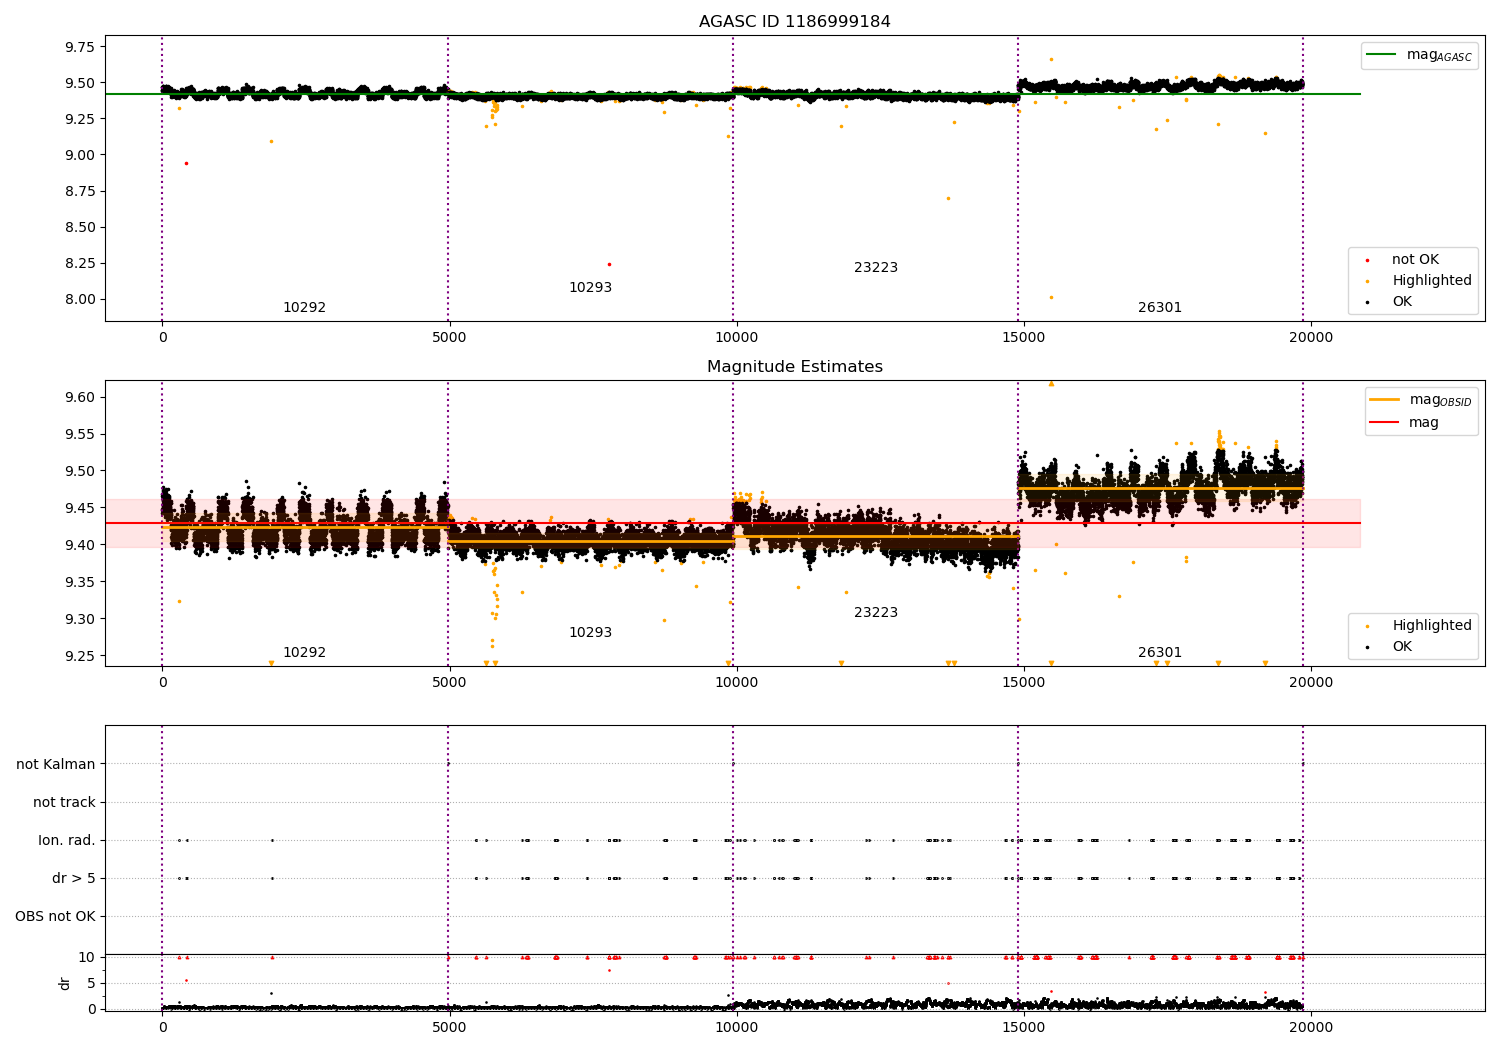Click y-axis tick 9.75

pos(79,47)
